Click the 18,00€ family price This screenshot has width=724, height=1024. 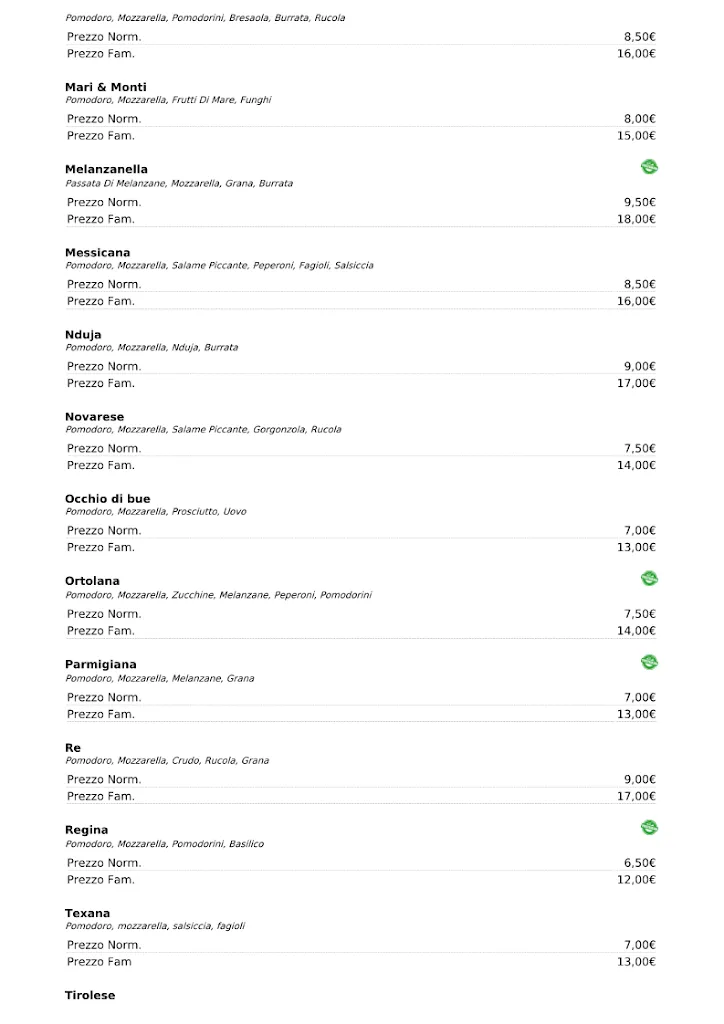(636, 219)
